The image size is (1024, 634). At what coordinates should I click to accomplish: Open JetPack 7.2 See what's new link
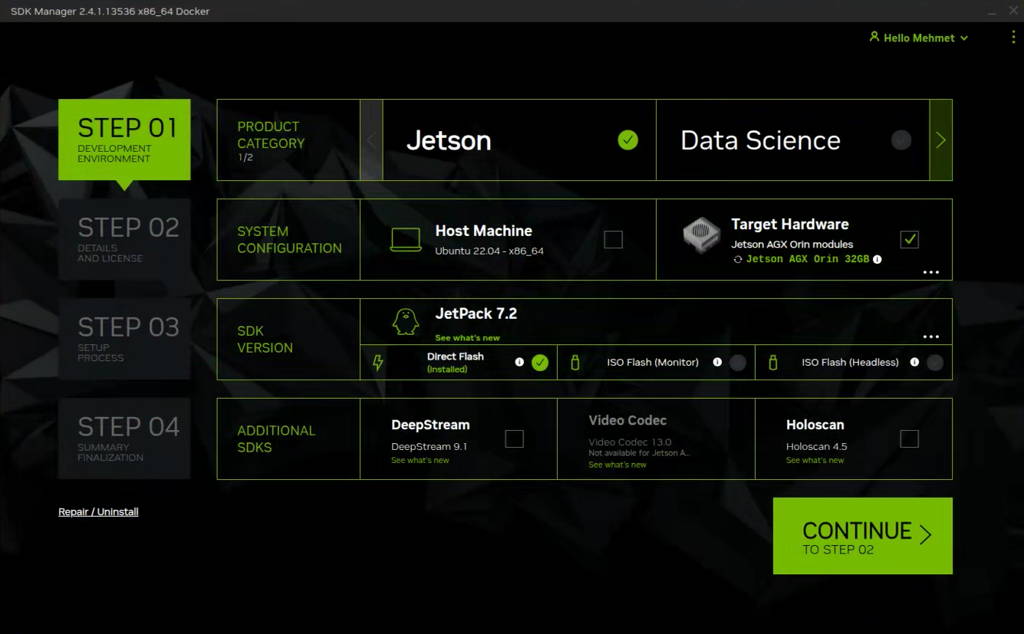pyautogui.click(x=467, y=338)
